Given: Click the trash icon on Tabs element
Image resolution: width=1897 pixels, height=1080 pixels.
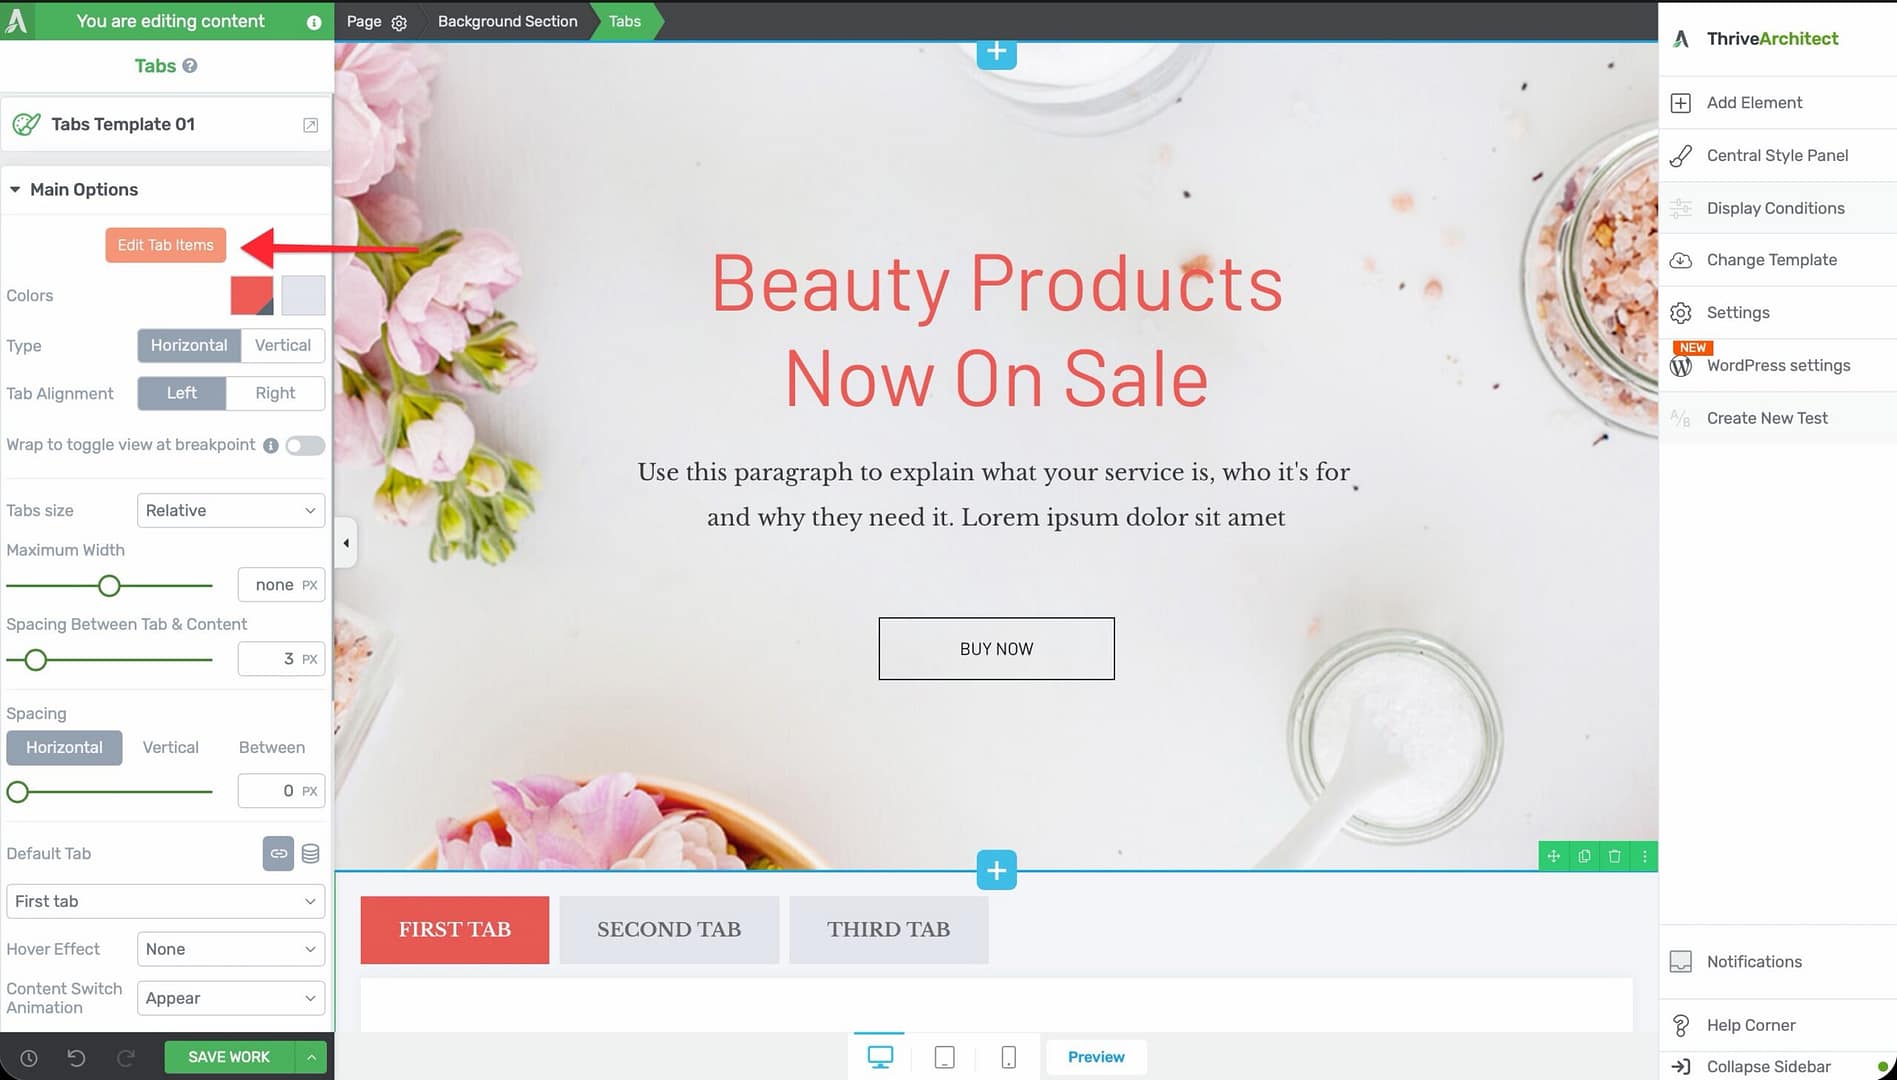Looking at the screenshot, I should tap(1614, 856).
